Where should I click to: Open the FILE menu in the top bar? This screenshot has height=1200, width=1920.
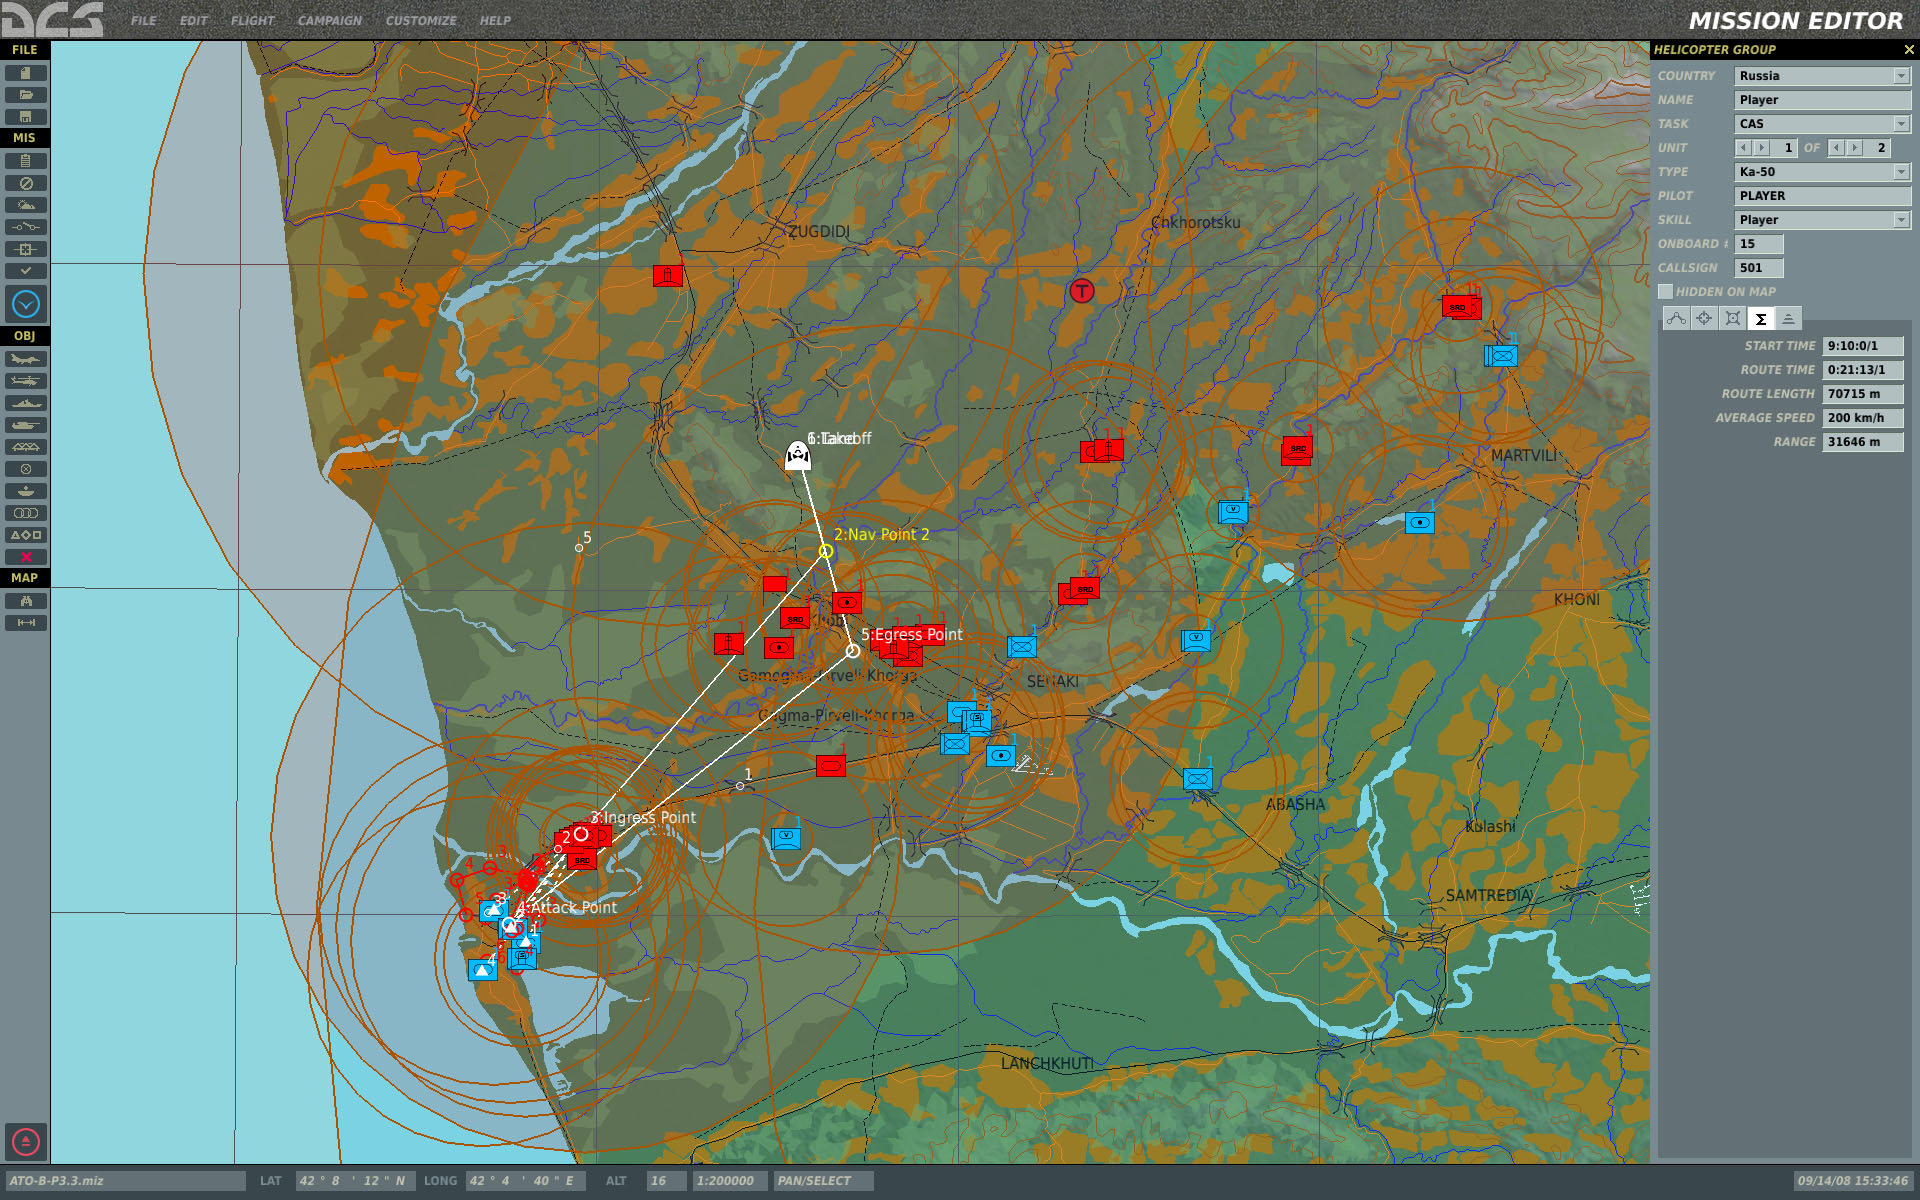tap(143, 20)
